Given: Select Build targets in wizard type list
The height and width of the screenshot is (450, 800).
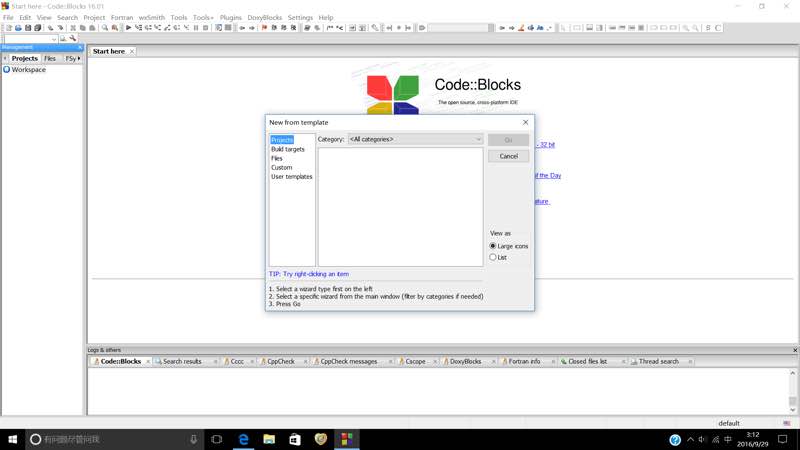Looking at the screenshot, I should (x=288, y=149).
